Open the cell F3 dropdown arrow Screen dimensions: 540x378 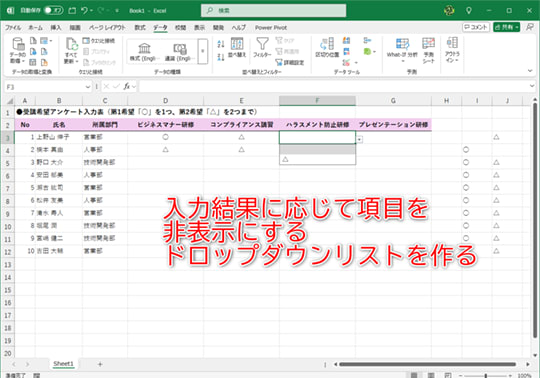(x=359, y=139)
